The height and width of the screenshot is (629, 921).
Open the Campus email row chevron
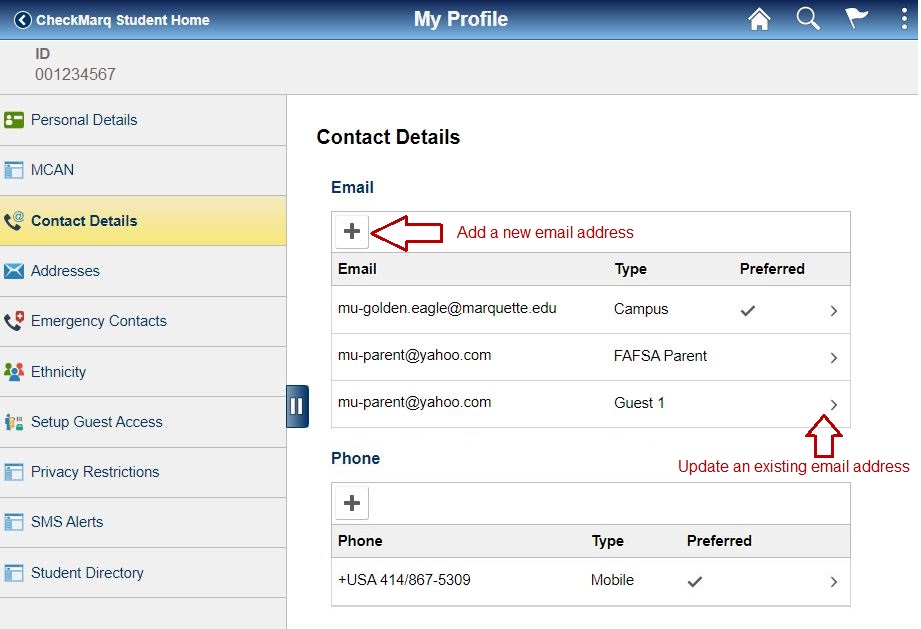click(x=833, y=311)
